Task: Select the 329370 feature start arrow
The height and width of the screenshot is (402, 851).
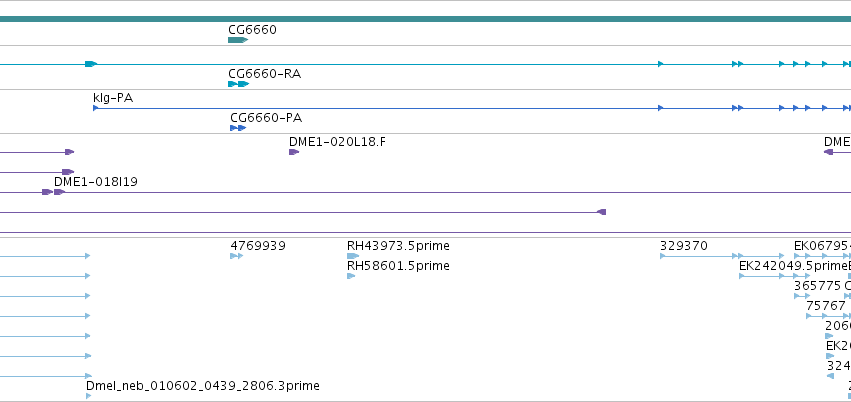Action: coord(663,256)
